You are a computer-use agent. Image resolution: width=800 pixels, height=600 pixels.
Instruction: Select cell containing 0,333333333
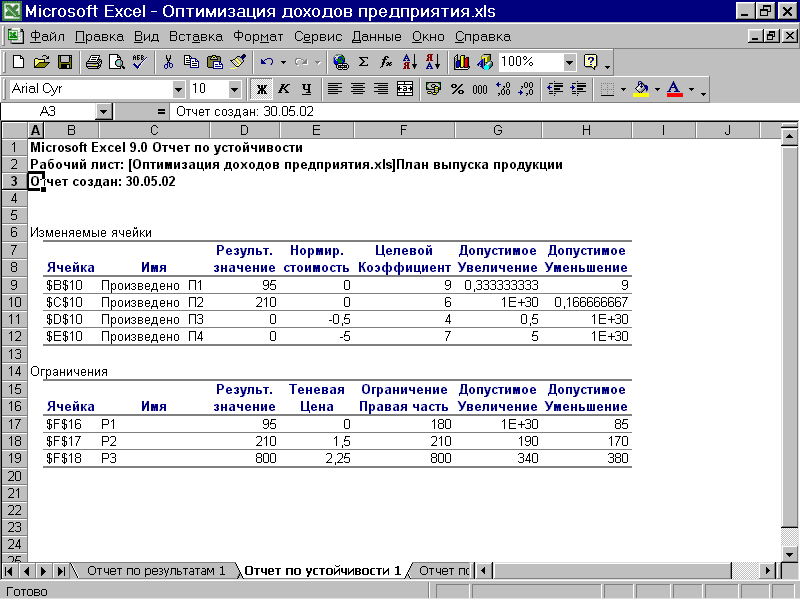click(x=498, y=285)
